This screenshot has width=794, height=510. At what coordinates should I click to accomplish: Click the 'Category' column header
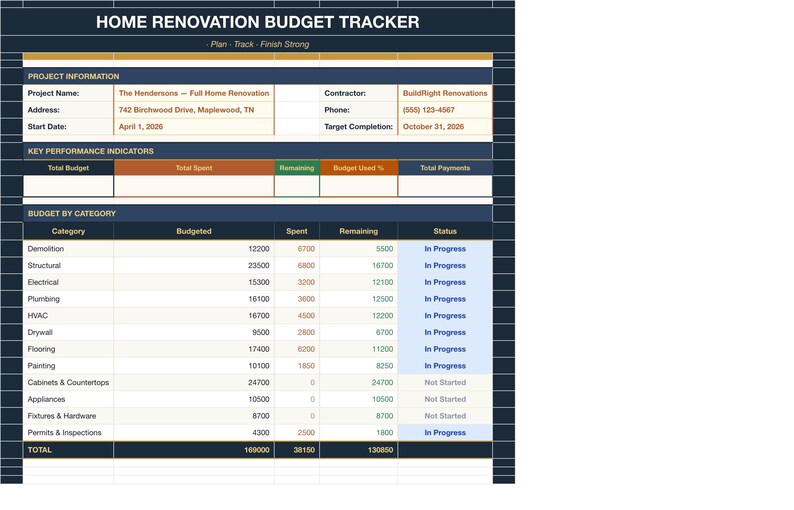[68, 231]
